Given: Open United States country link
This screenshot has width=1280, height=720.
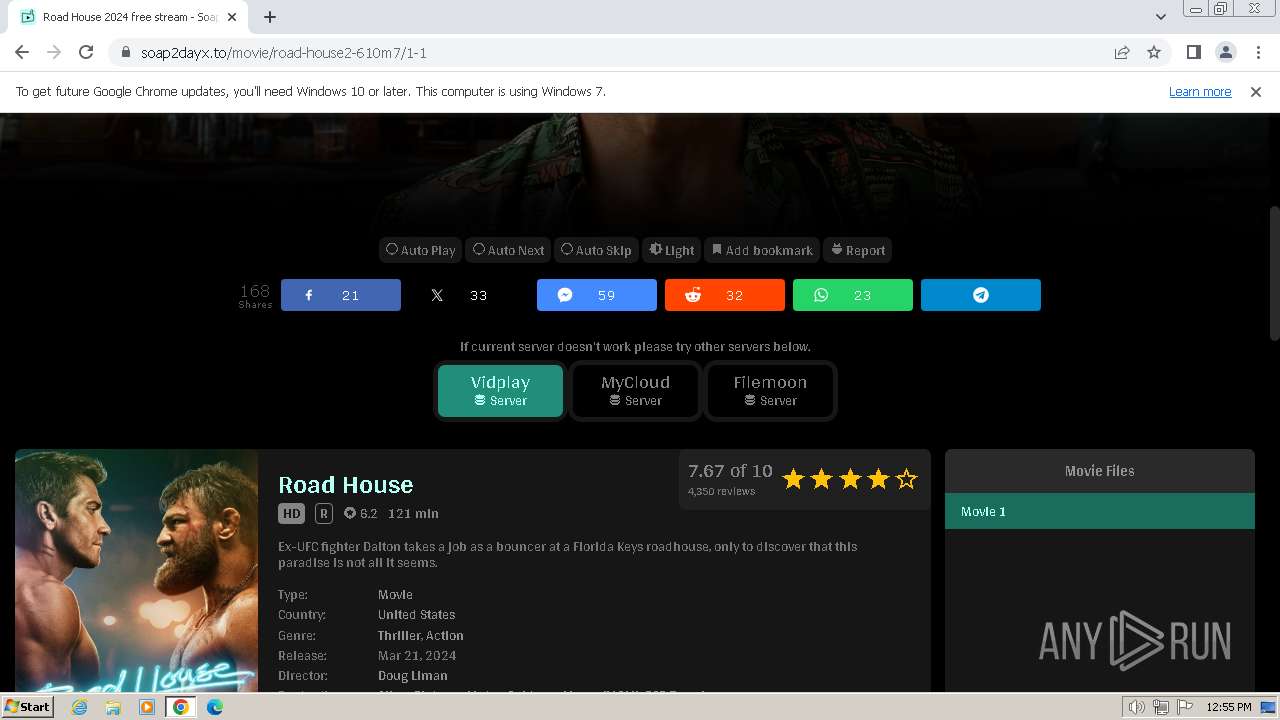Looking at the screenshot, I should (416, 615).
